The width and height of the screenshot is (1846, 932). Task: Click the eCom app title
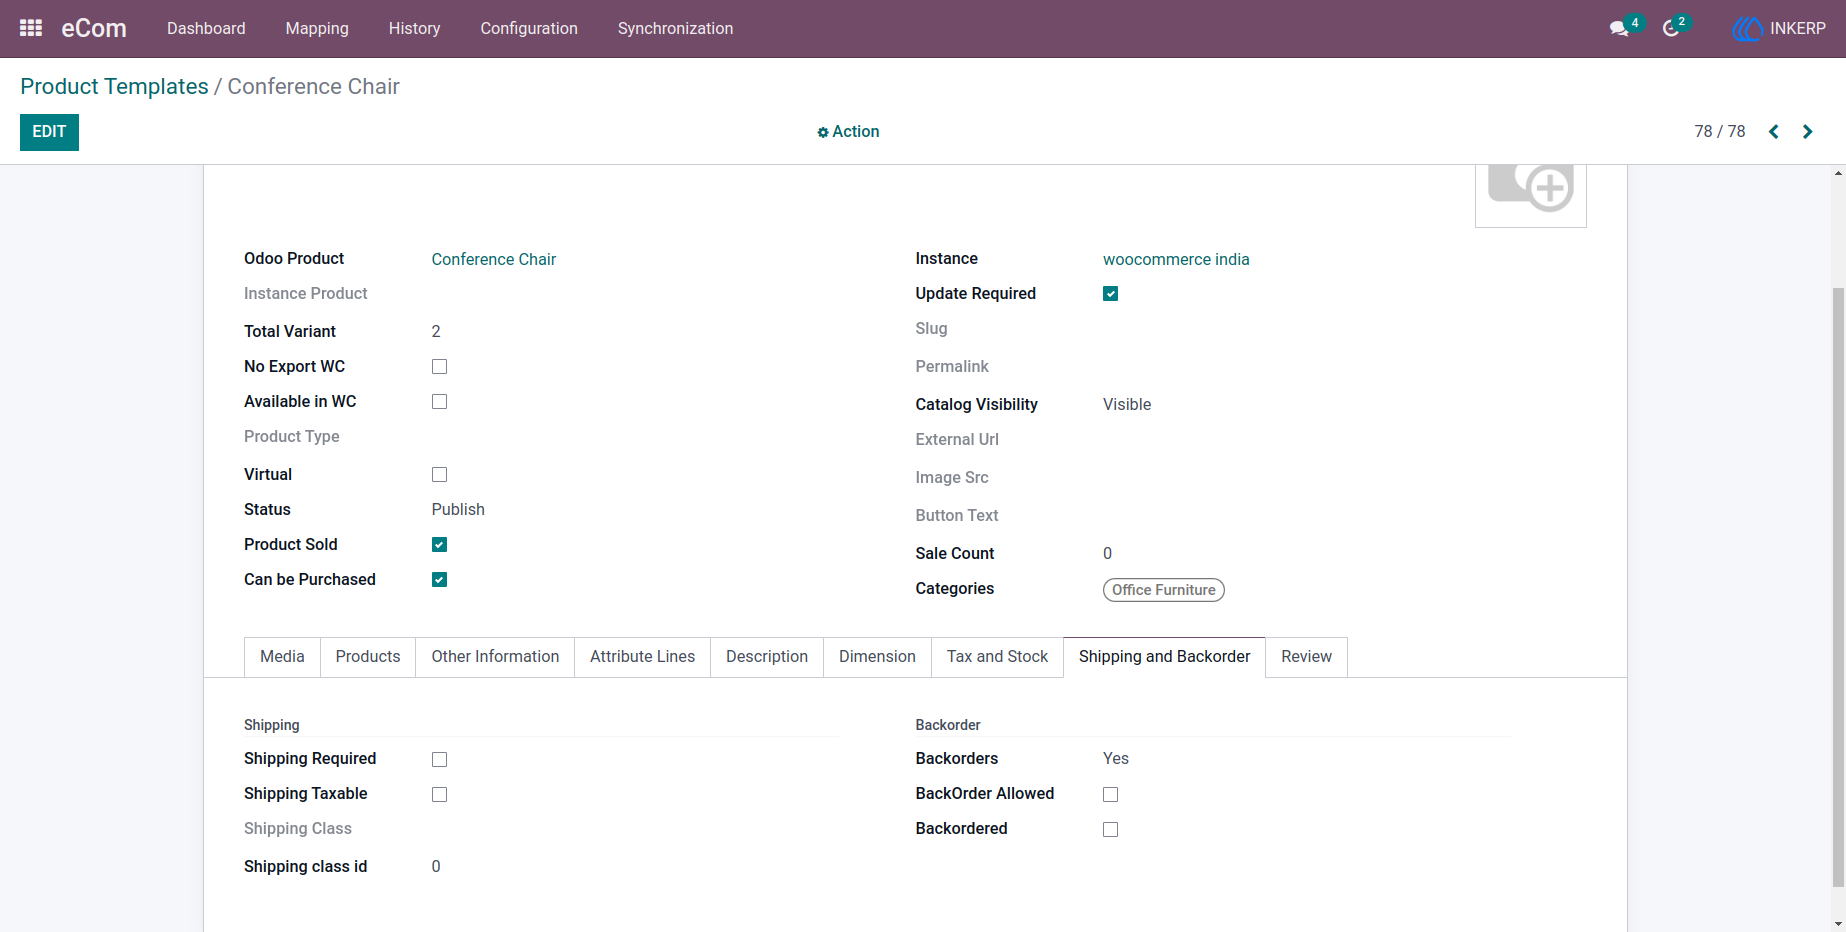pyautogui.click(x=94, y=29)
